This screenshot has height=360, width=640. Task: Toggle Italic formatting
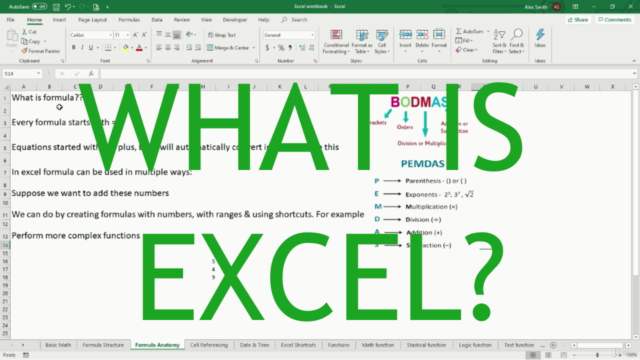coord(82,48)
